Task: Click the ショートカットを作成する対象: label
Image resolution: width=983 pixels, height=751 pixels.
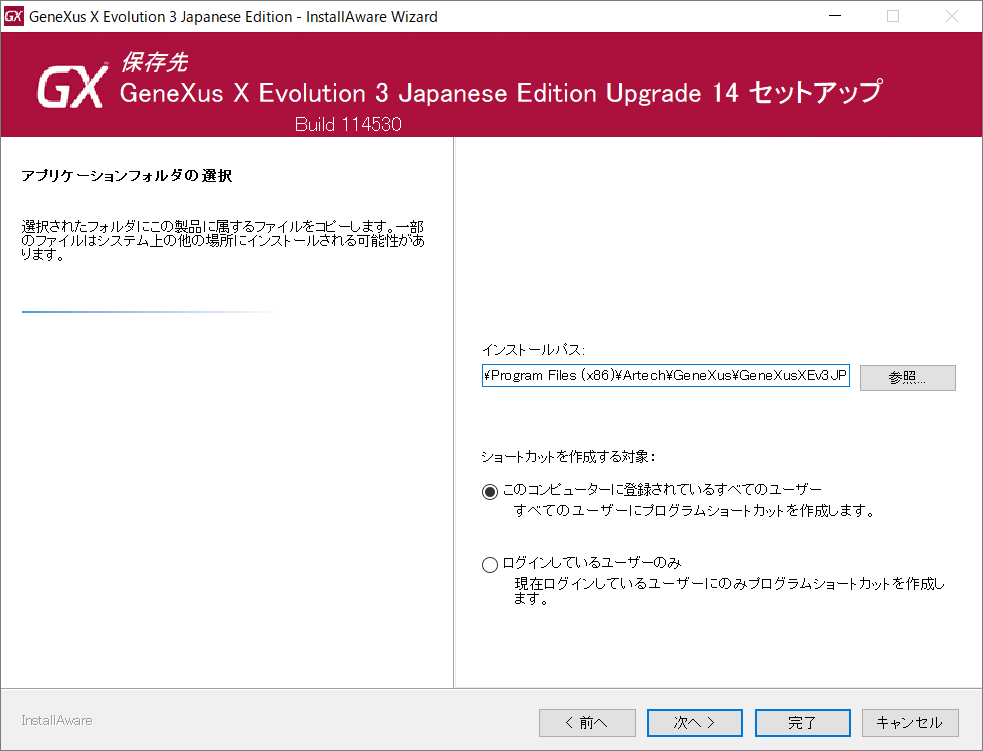Action: coord(568,456)
